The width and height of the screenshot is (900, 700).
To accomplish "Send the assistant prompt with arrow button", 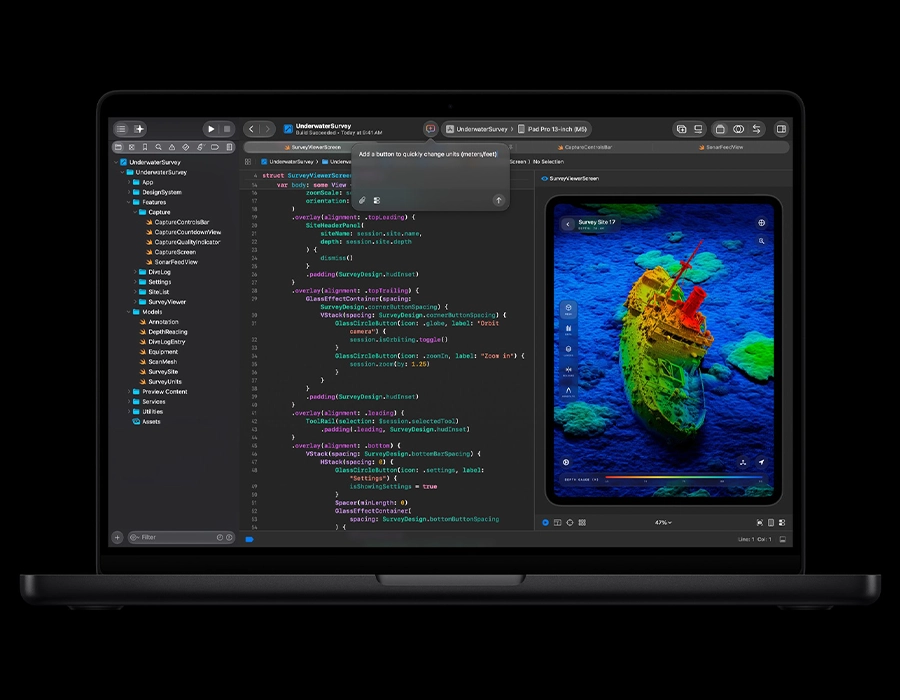I will [498, 200].
